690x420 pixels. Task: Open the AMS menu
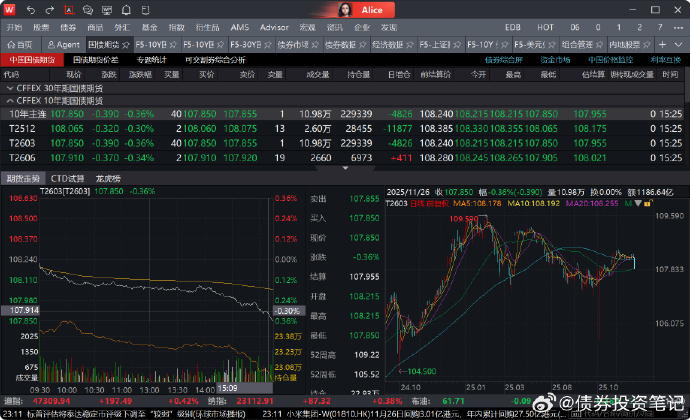click(240, 27)
